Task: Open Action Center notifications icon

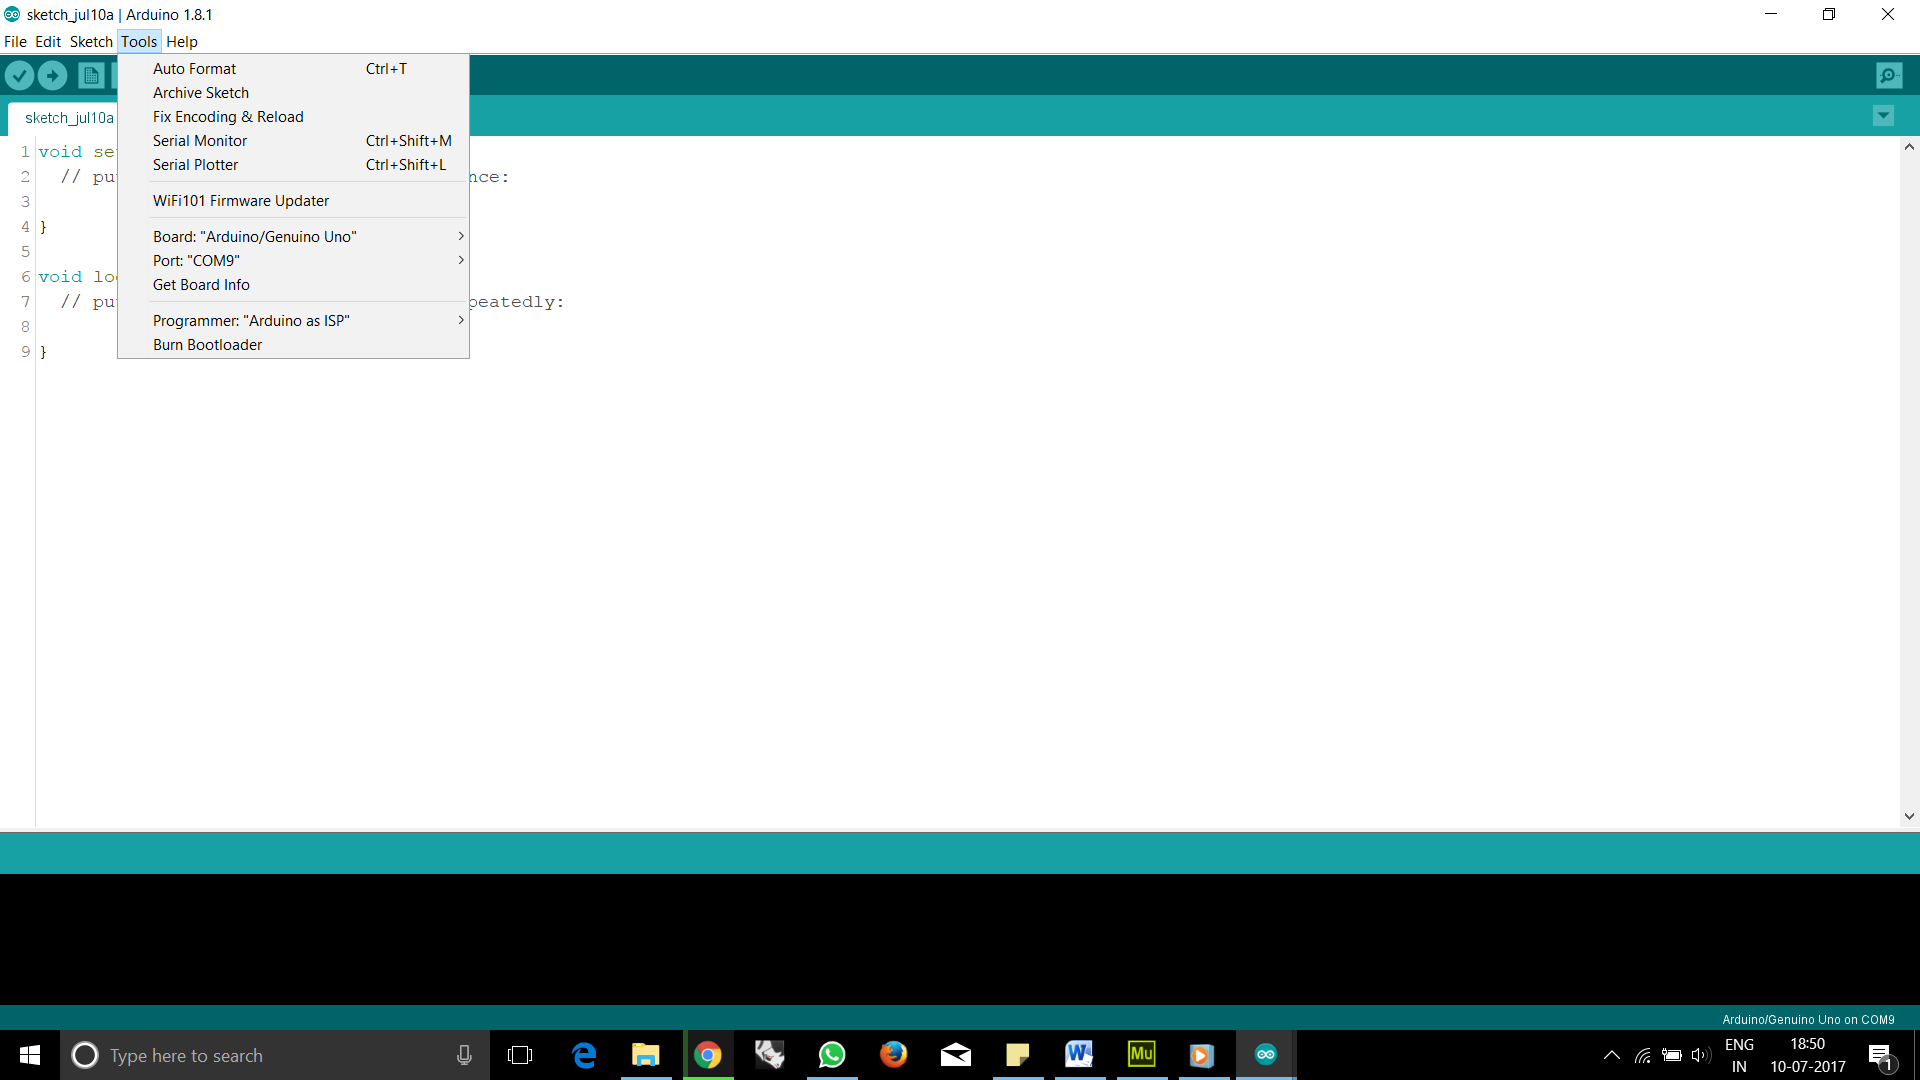Action: (x=1881, y=1055)
